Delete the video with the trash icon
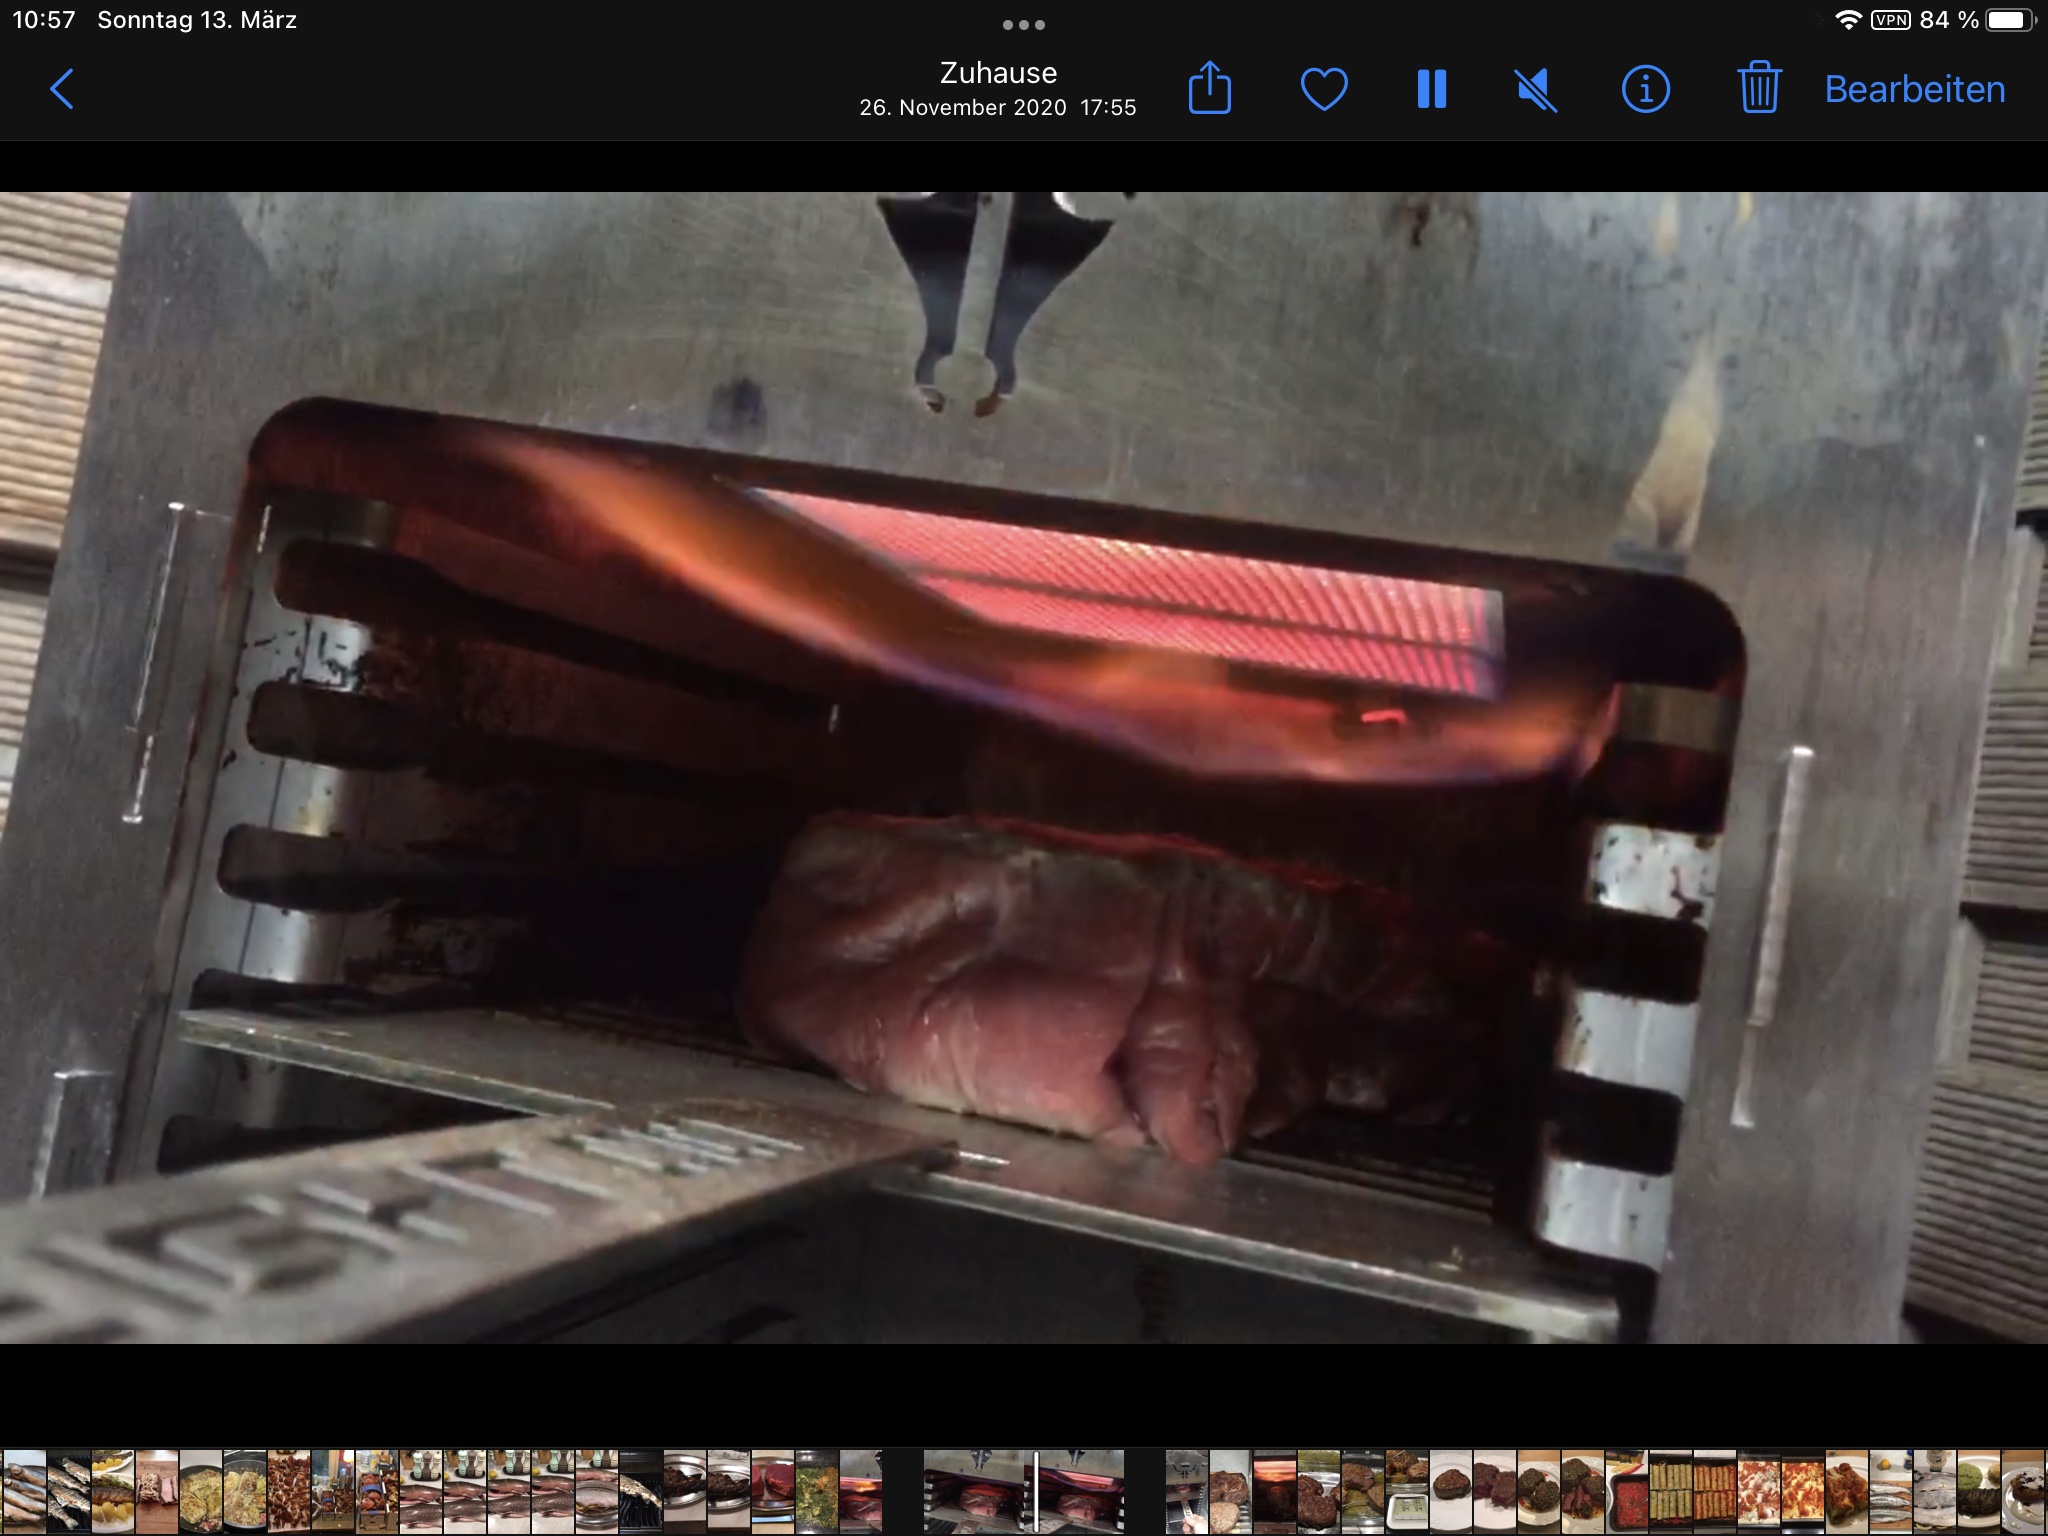Viewport: 2048px width, 1536px height. [x=1759, y=88]
